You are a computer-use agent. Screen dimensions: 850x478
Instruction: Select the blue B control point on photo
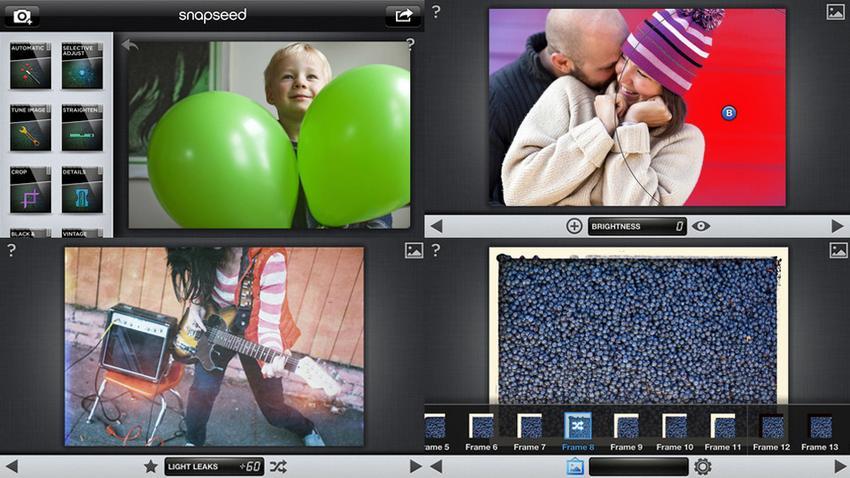(x=728, y=114)
